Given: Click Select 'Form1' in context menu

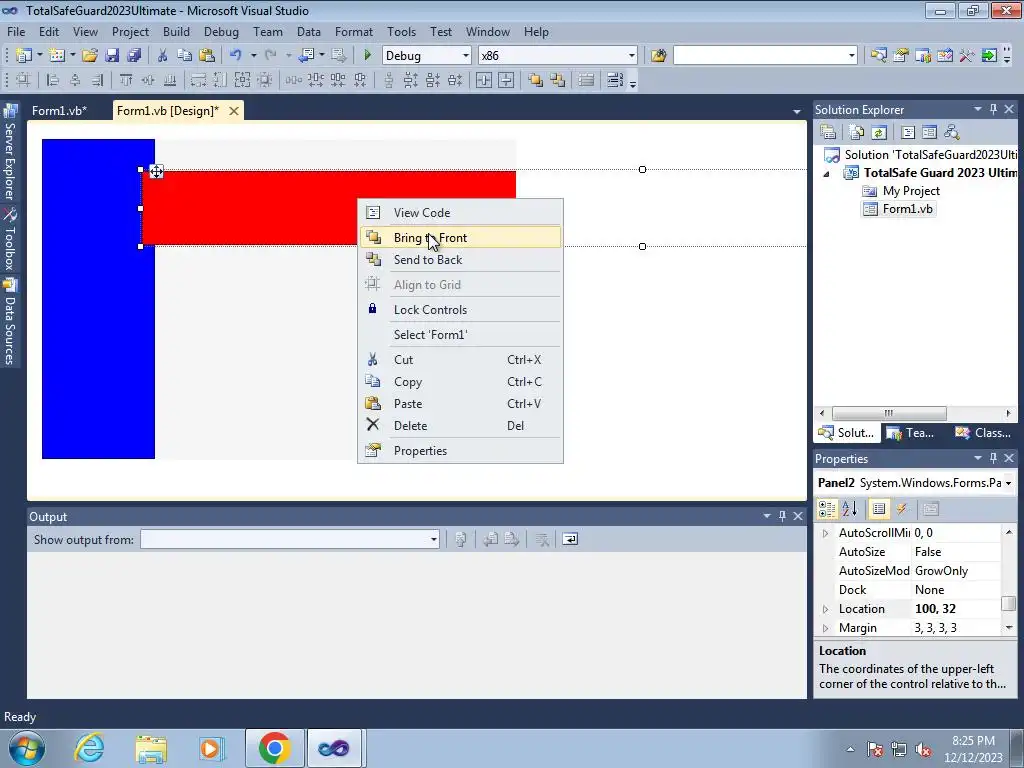Looking at the screenshot, I should (x=460, y=334).
